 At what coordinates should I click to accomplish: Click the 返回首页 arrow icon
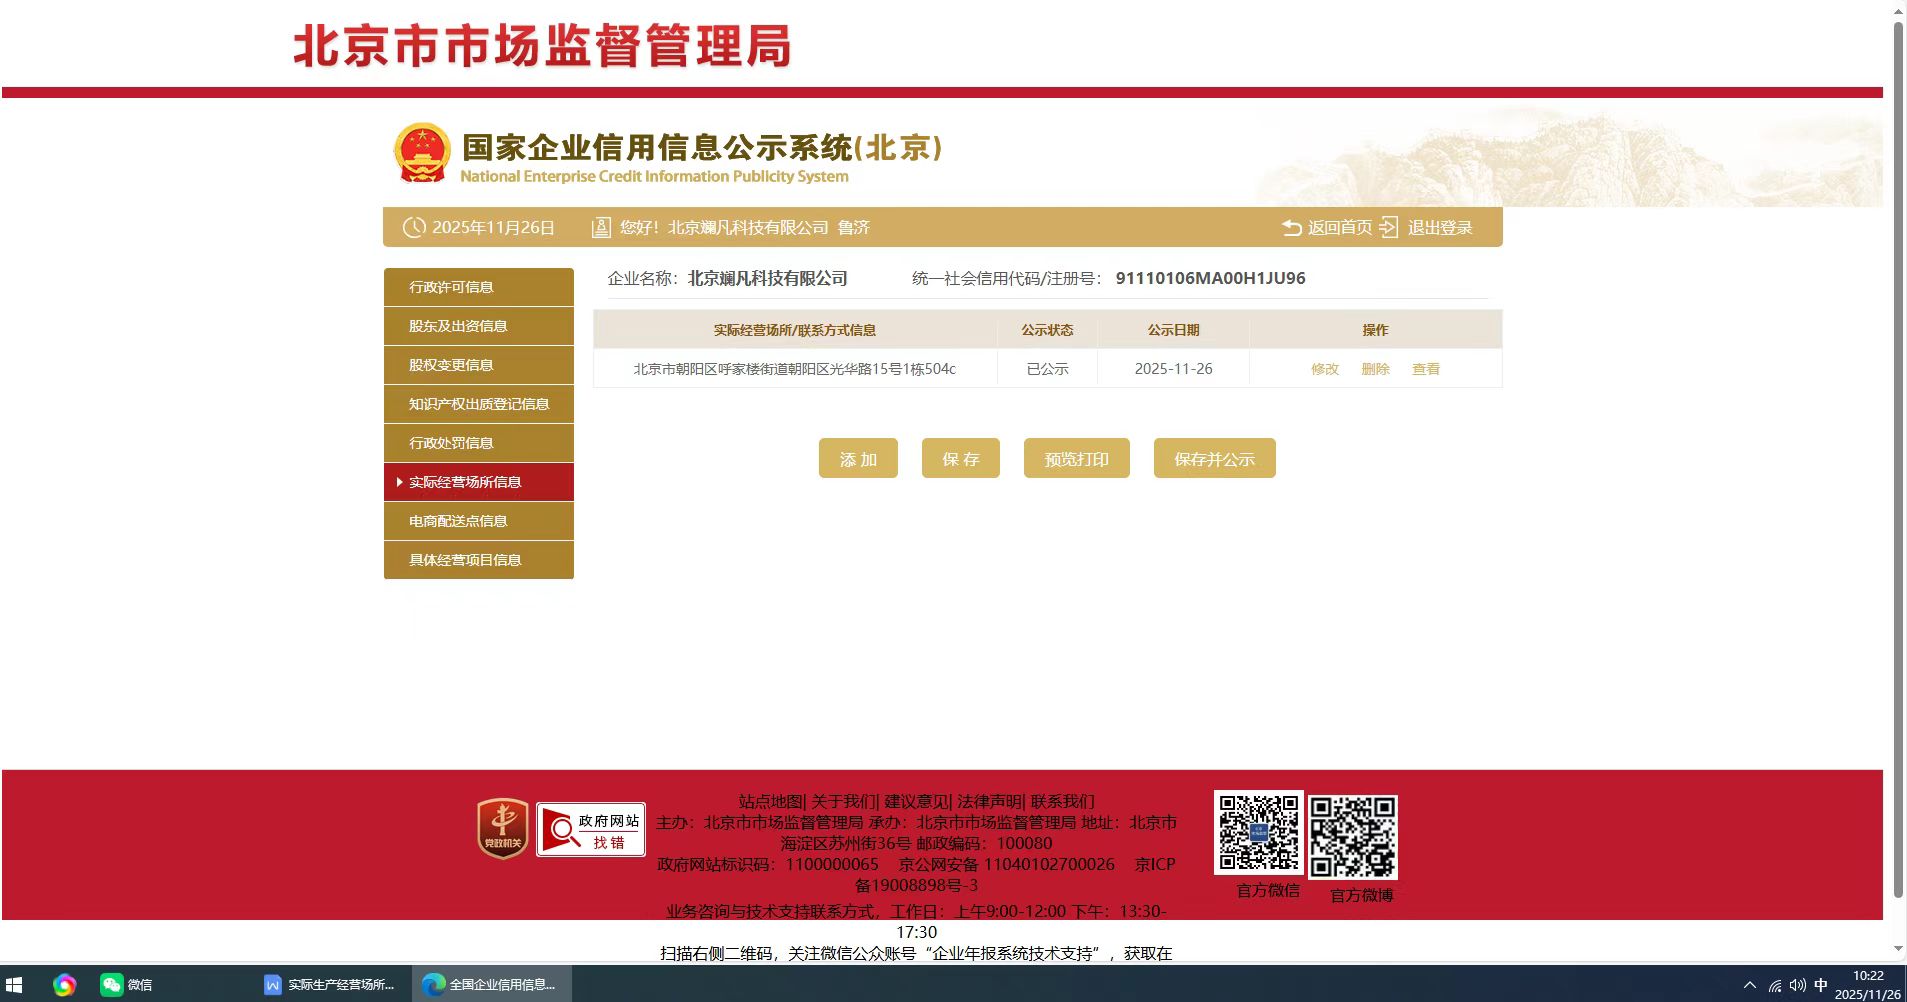click(1292, 228)
